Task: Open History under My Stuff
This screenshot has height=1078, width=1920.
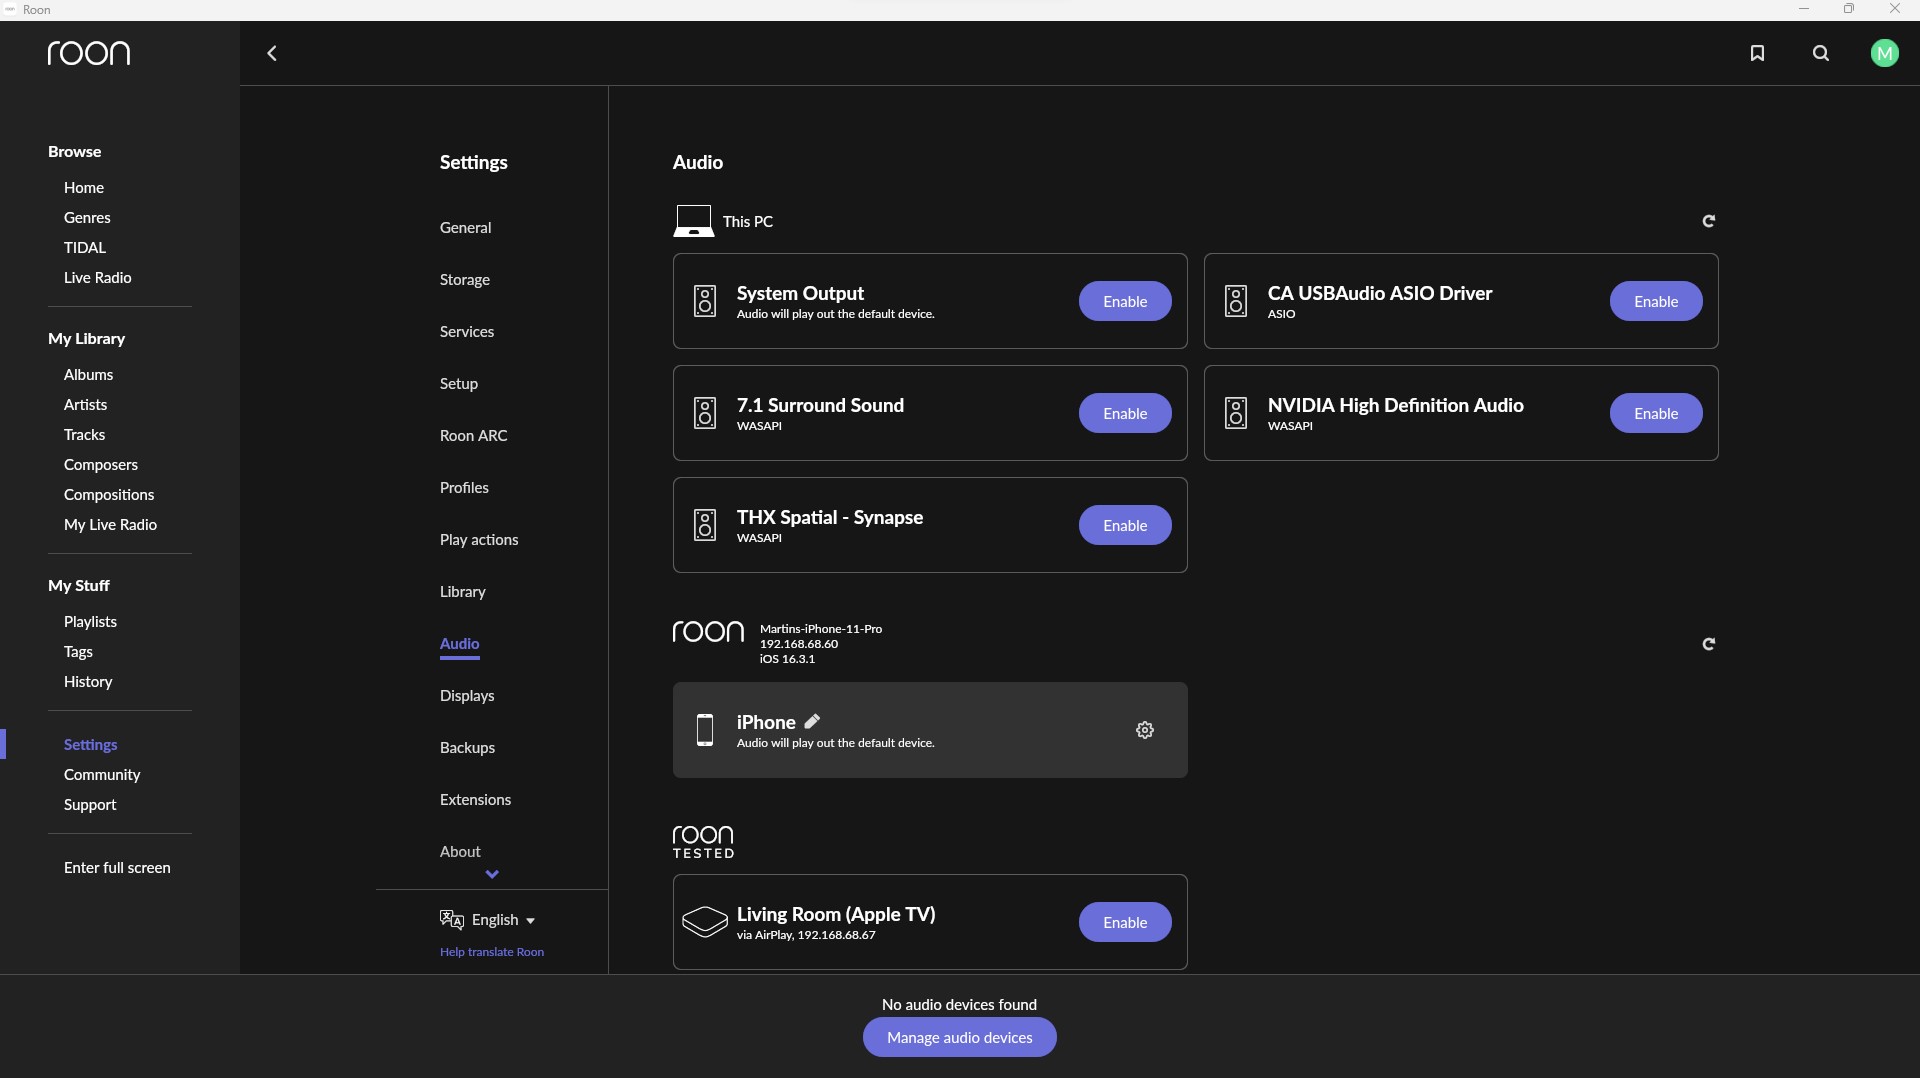Action: click(88, 682)
